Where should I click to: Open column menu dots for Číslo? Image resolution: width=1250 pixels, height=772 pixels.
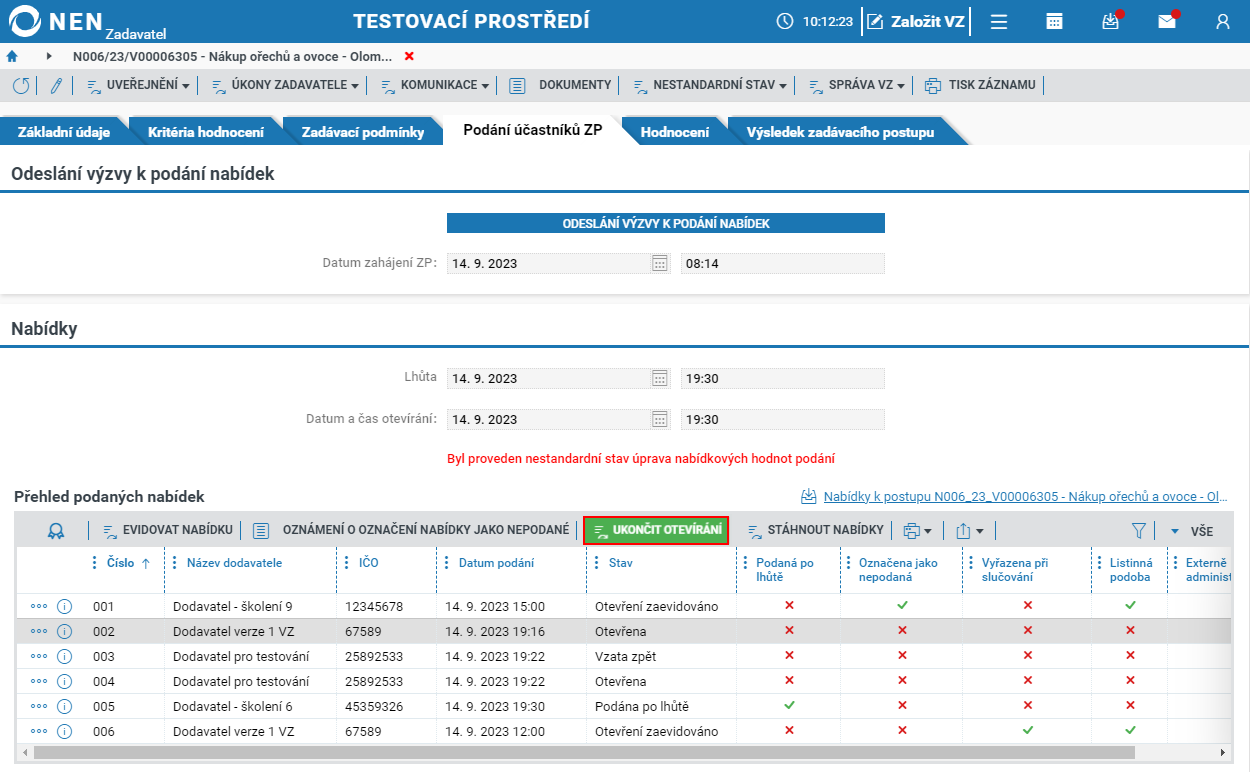(x=96, y=563)
